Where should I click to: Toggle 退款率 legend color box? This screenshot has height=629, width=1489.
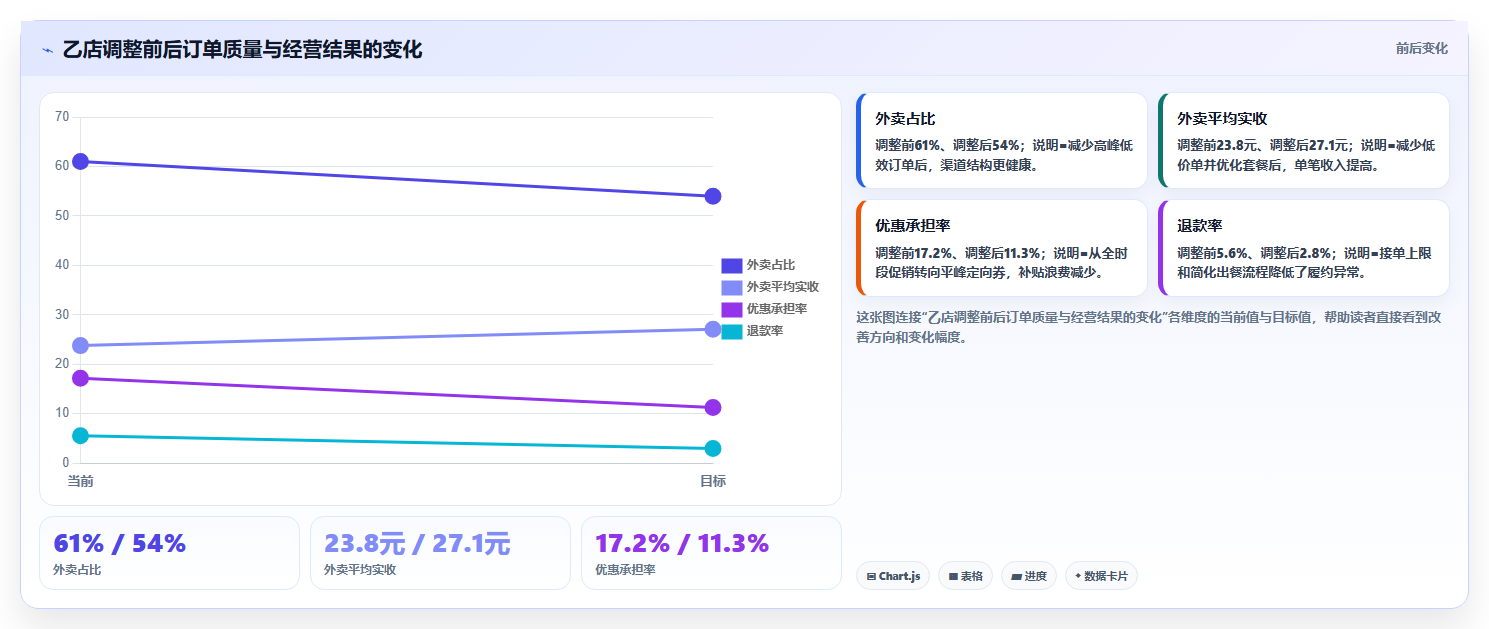coord(732,331)
